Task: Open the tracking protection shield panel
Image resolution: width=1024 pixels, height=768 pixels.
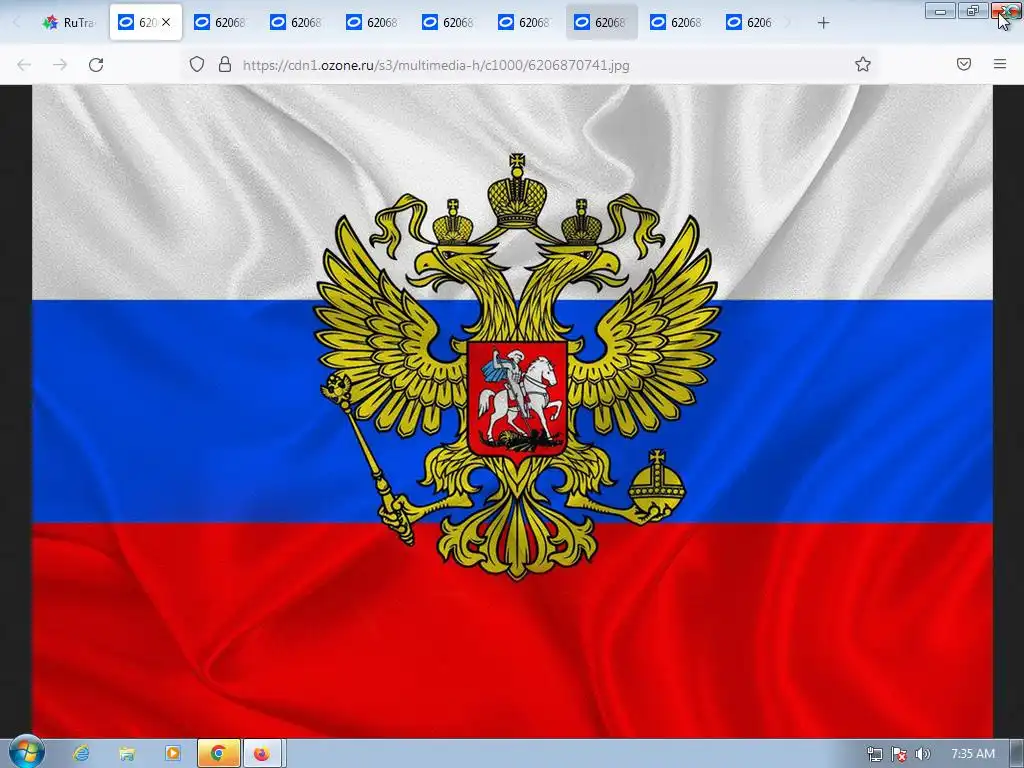Action: click(197, 64)
